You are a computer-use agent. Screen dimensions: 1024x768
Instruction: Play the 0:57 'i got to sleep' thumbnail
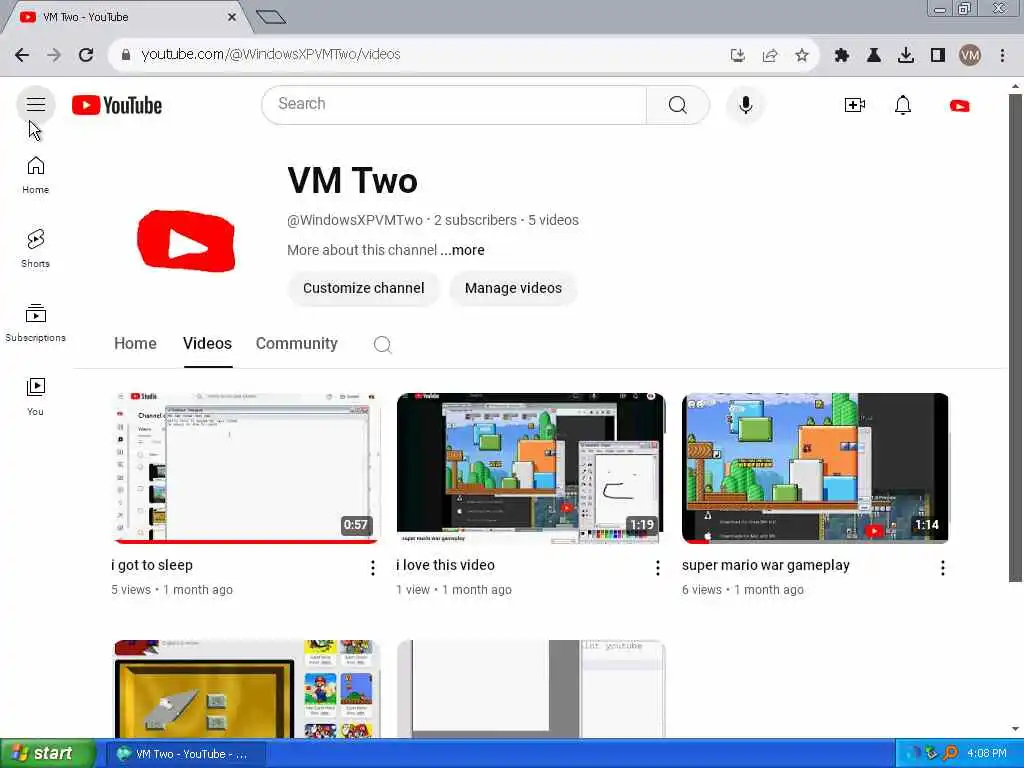246,468
